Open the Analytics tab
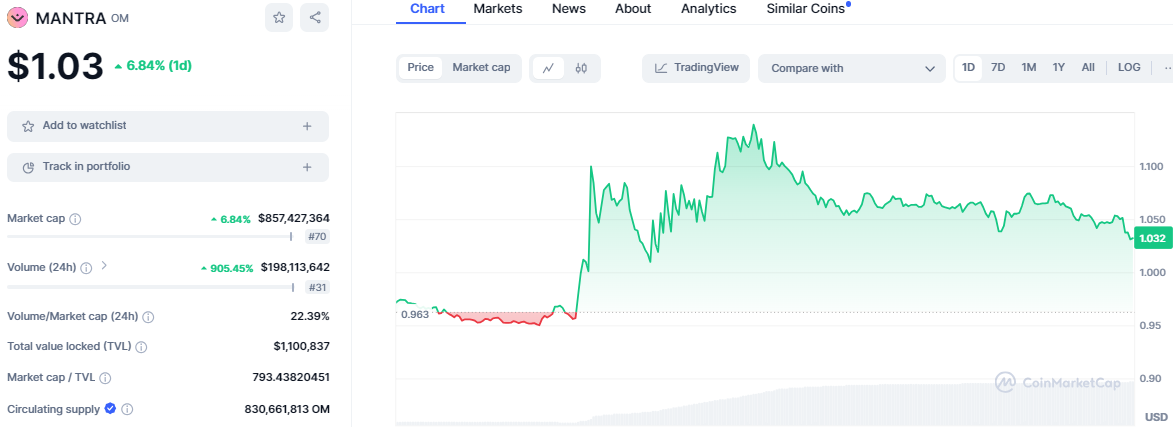Image resolution: width=1173 pixels, height=427 pixels. [x=708, y=9]
